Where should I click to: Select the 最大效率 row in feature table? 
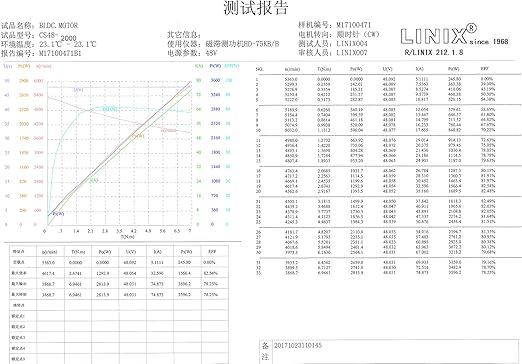pyautogui.click(x=119, y=273)
